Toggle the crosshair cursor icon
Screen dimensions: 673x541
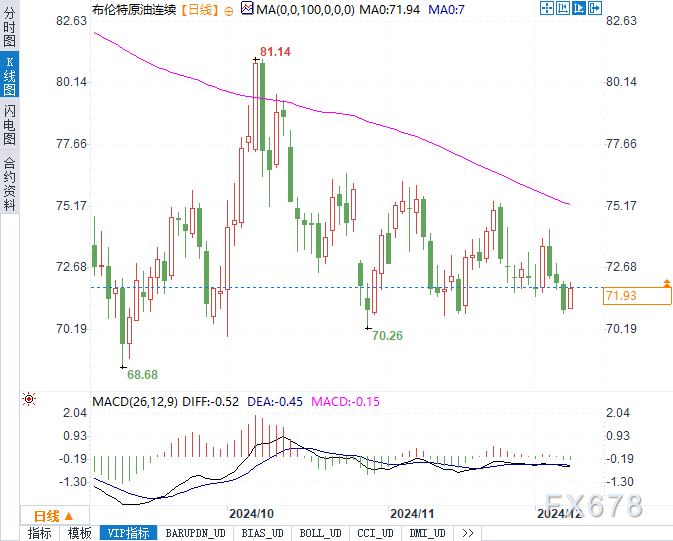tap(547, 8)
